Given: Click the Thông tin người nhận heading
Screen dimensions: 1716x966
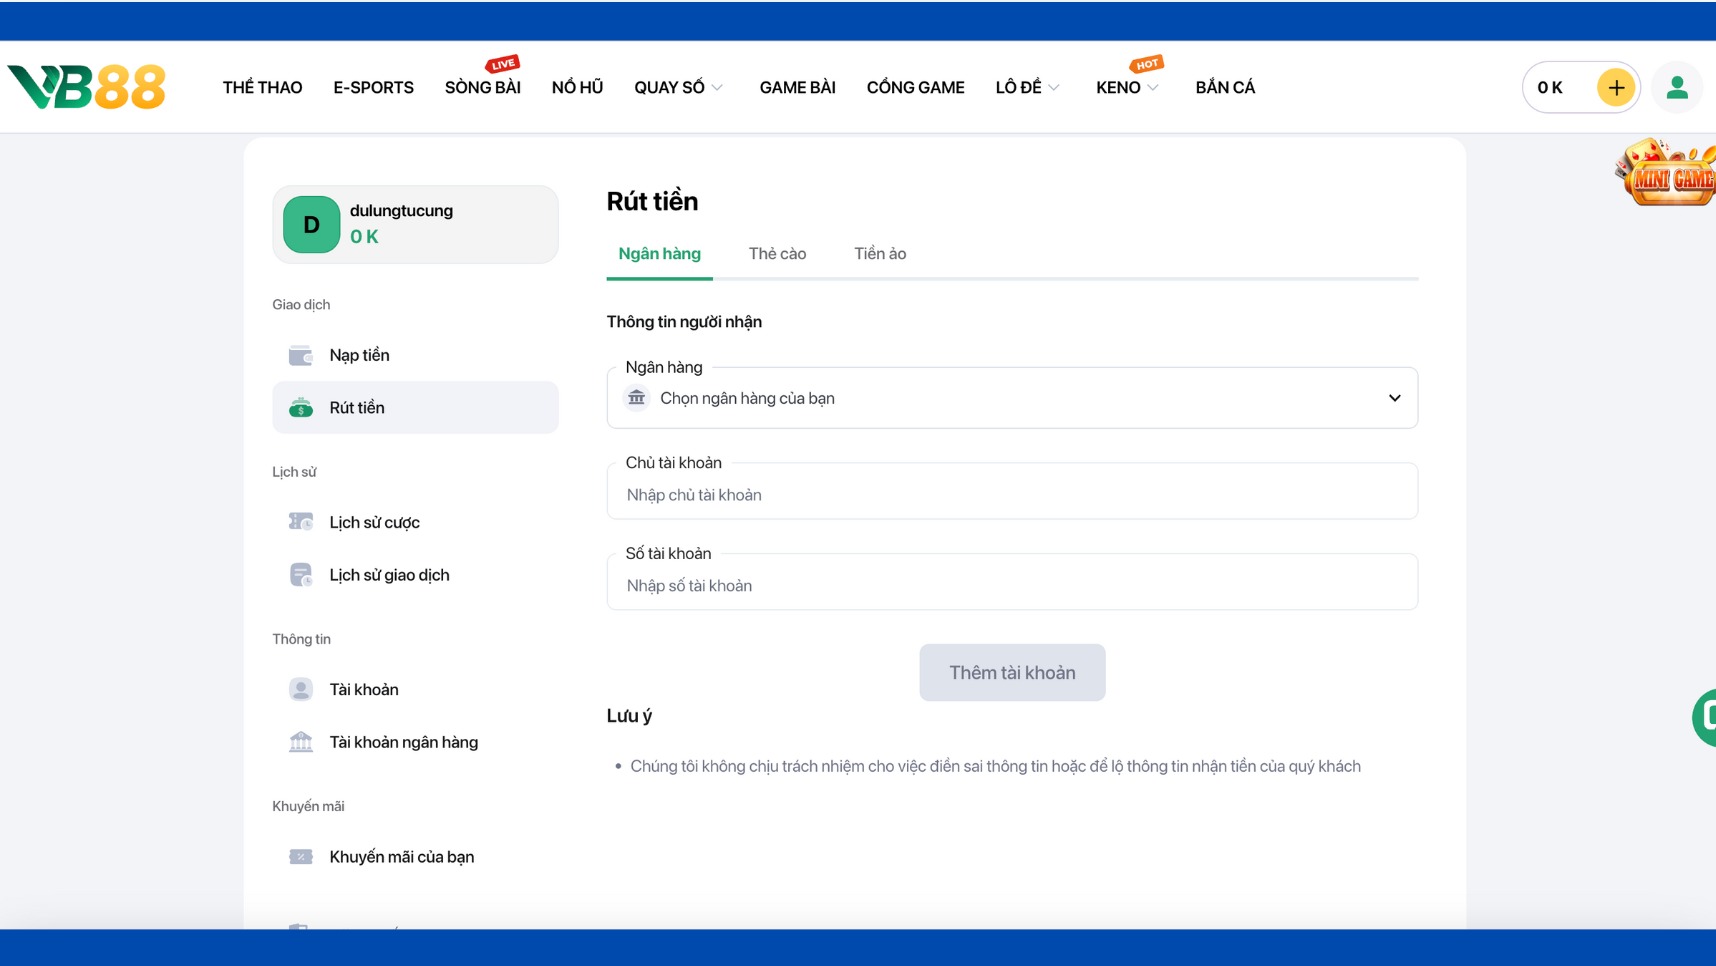Looking at the screenshot, I should [684, 322].
